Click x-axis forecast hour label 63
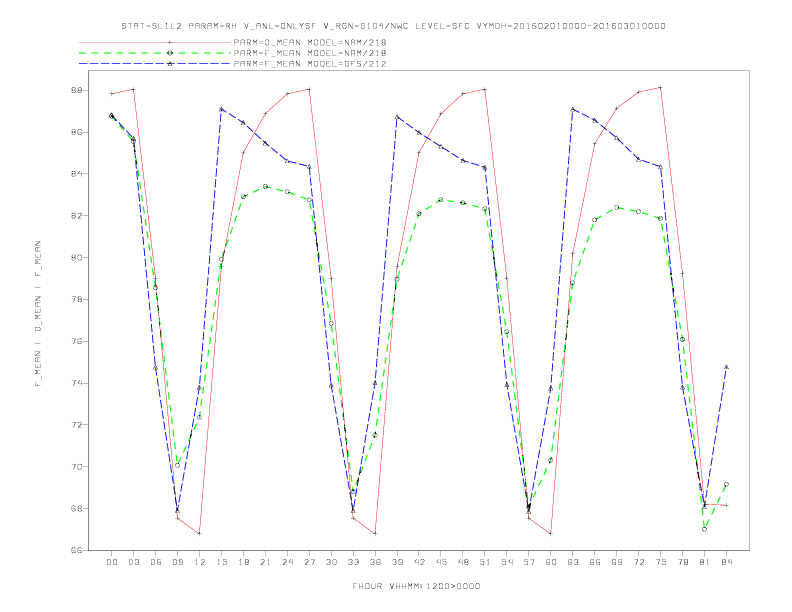The width and height of the screenshot is (792, 612). (x=573, y=562)
